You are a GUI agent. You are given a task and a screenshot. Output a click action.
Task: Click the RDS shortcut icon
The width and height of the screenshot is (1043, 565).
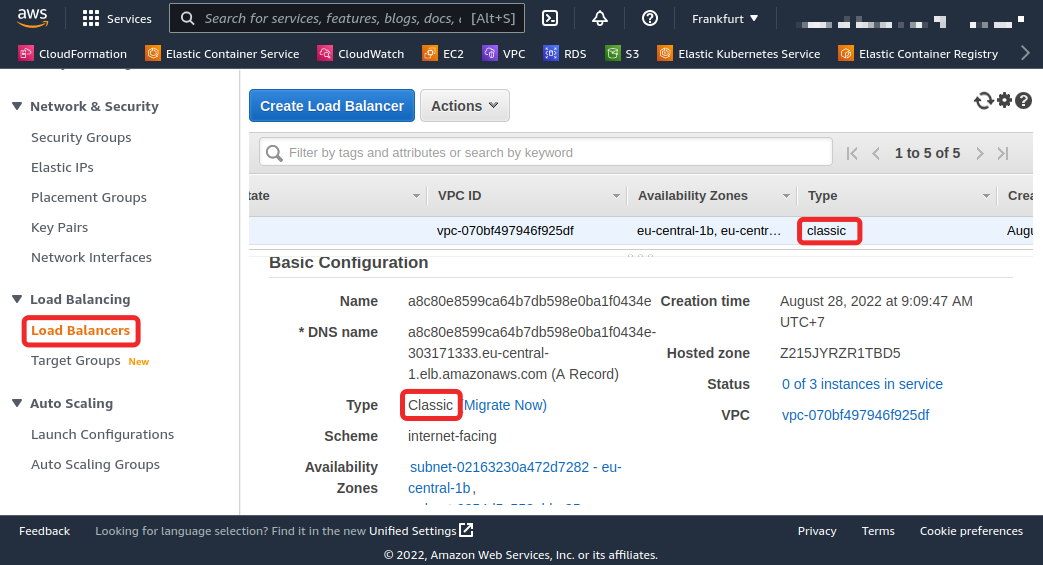pos(551,53)
